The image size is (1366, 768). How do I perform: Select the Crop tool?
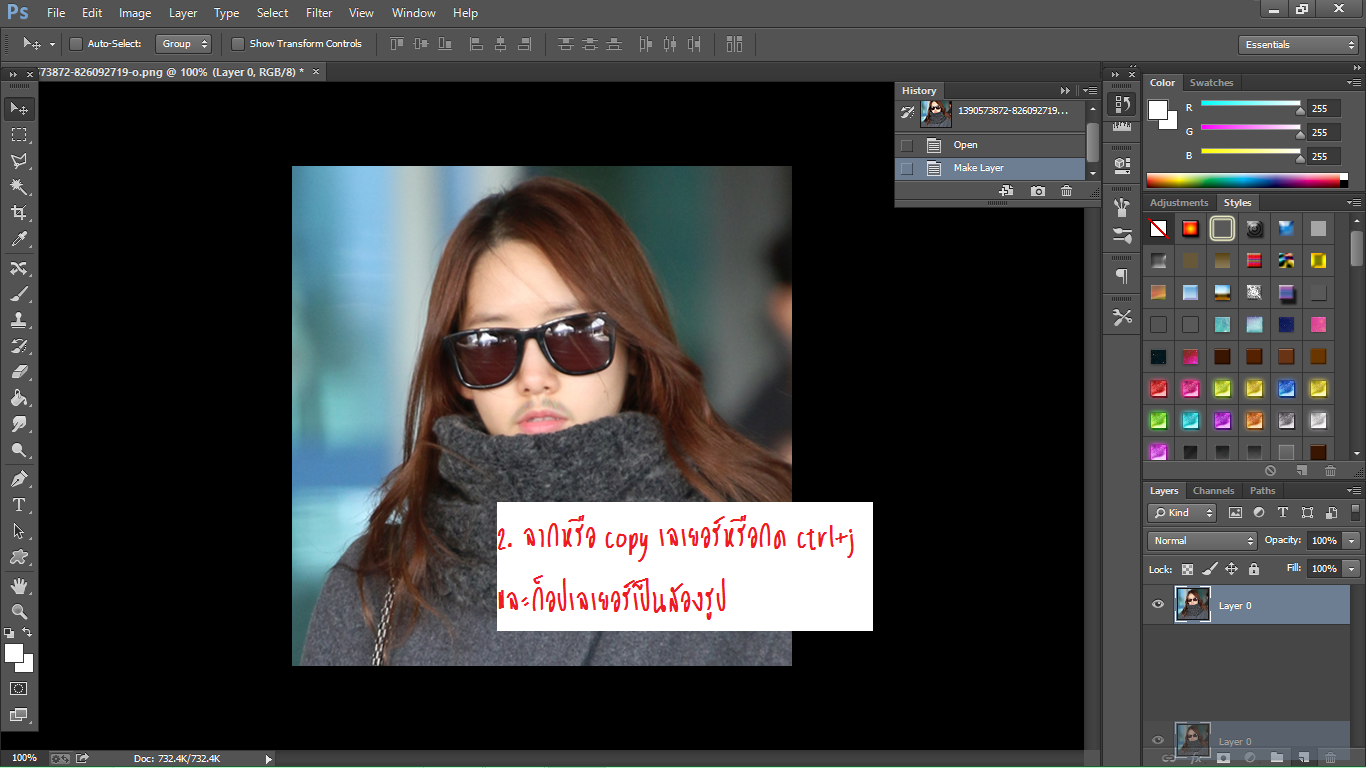click(19, 213)
